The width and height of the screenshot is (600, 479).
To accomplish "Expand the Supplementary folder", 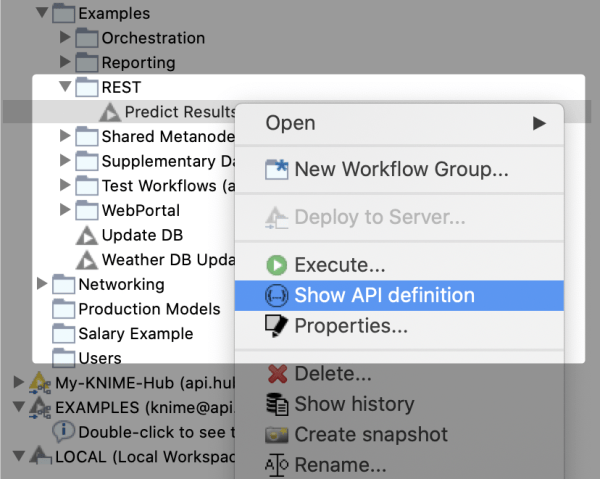I will (x=65, y=160).
